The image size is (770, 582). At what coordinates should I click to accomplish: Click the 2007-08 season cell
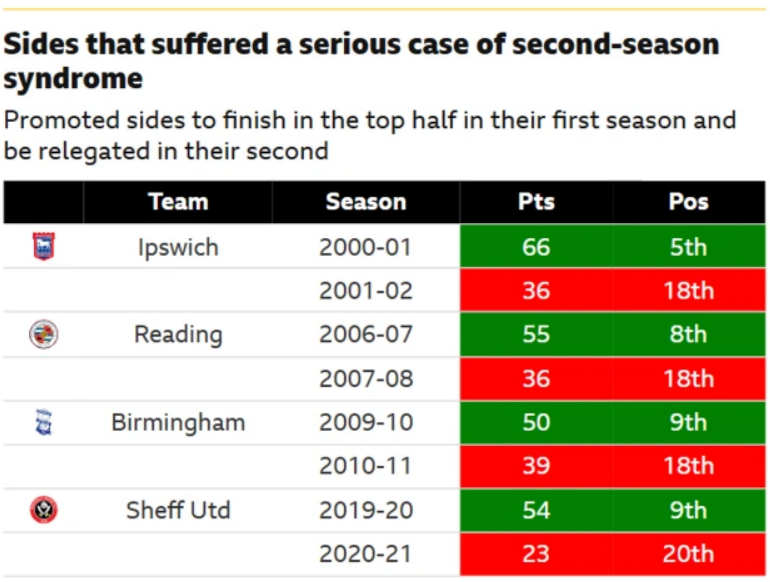click(366, 378)
